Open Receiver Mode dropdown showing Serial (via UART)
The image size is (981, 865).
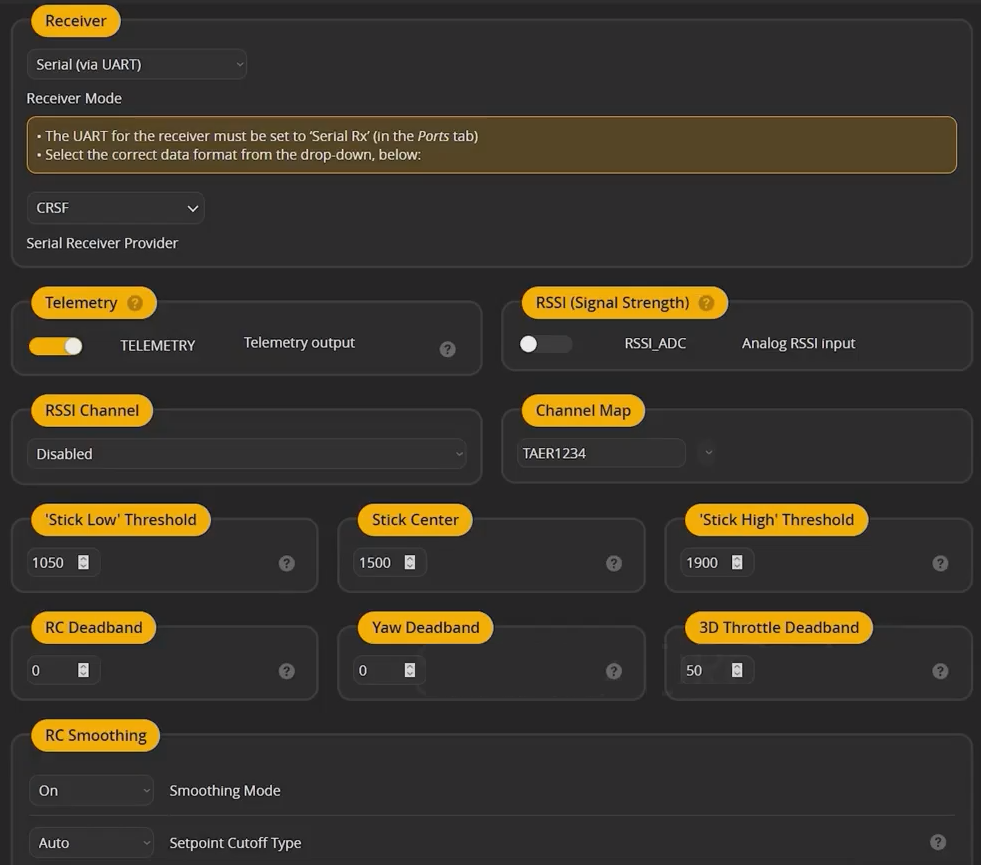coord(137,65)
